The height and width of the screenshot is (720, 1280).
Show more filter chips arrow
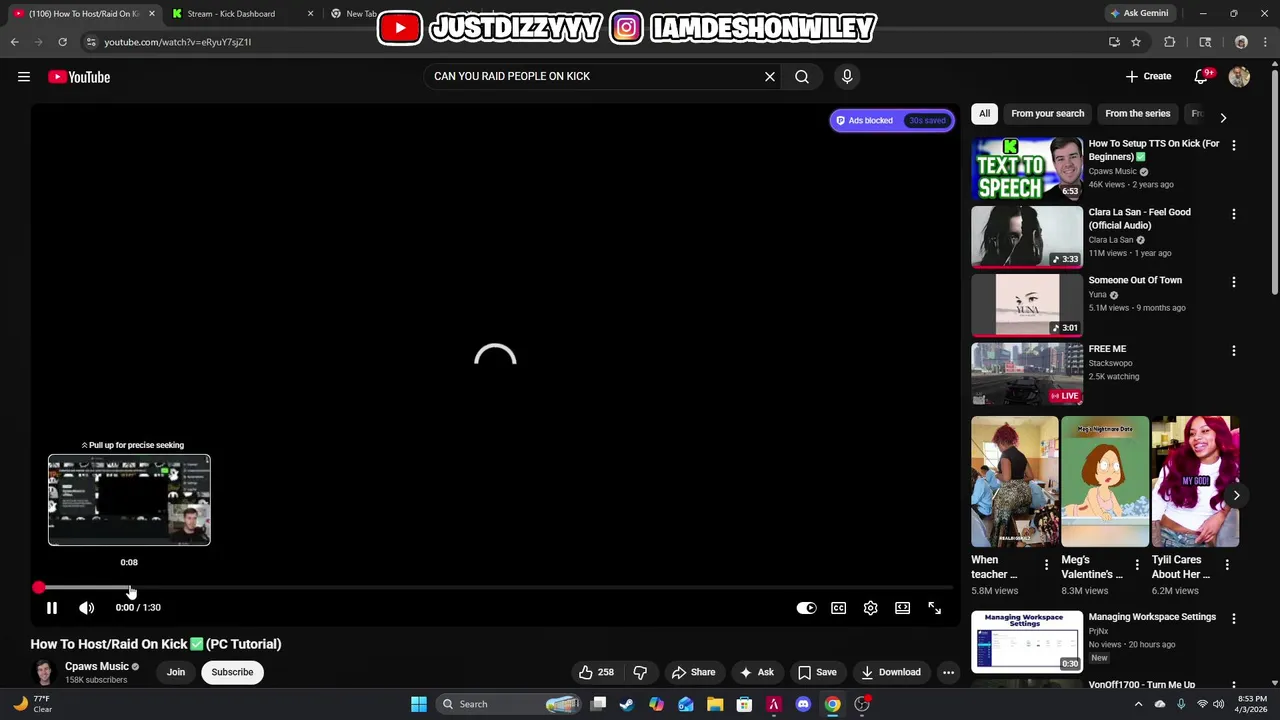tap(1223, 117)
